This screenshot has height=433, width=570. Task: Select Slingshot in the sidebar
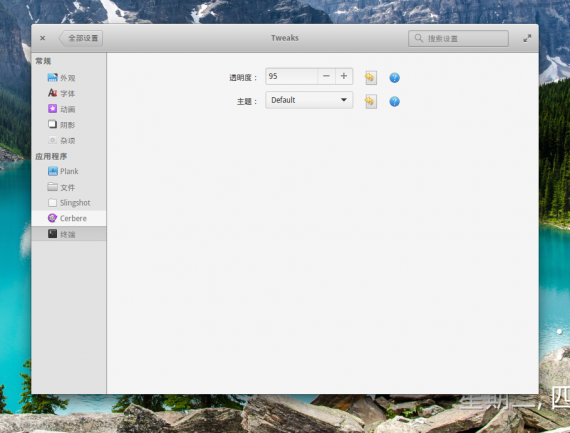click(69, 203)
